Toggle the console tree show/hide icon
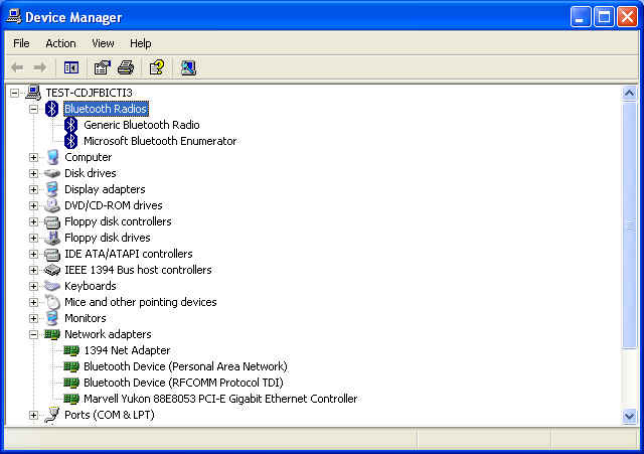 tap(71, 67)
